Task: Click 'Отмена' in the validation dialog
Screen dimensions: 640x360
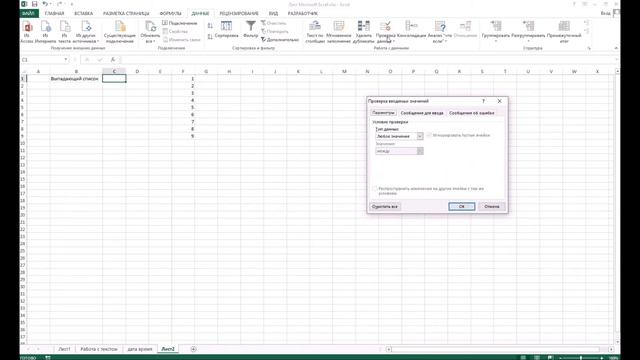Action: [492, 207]
